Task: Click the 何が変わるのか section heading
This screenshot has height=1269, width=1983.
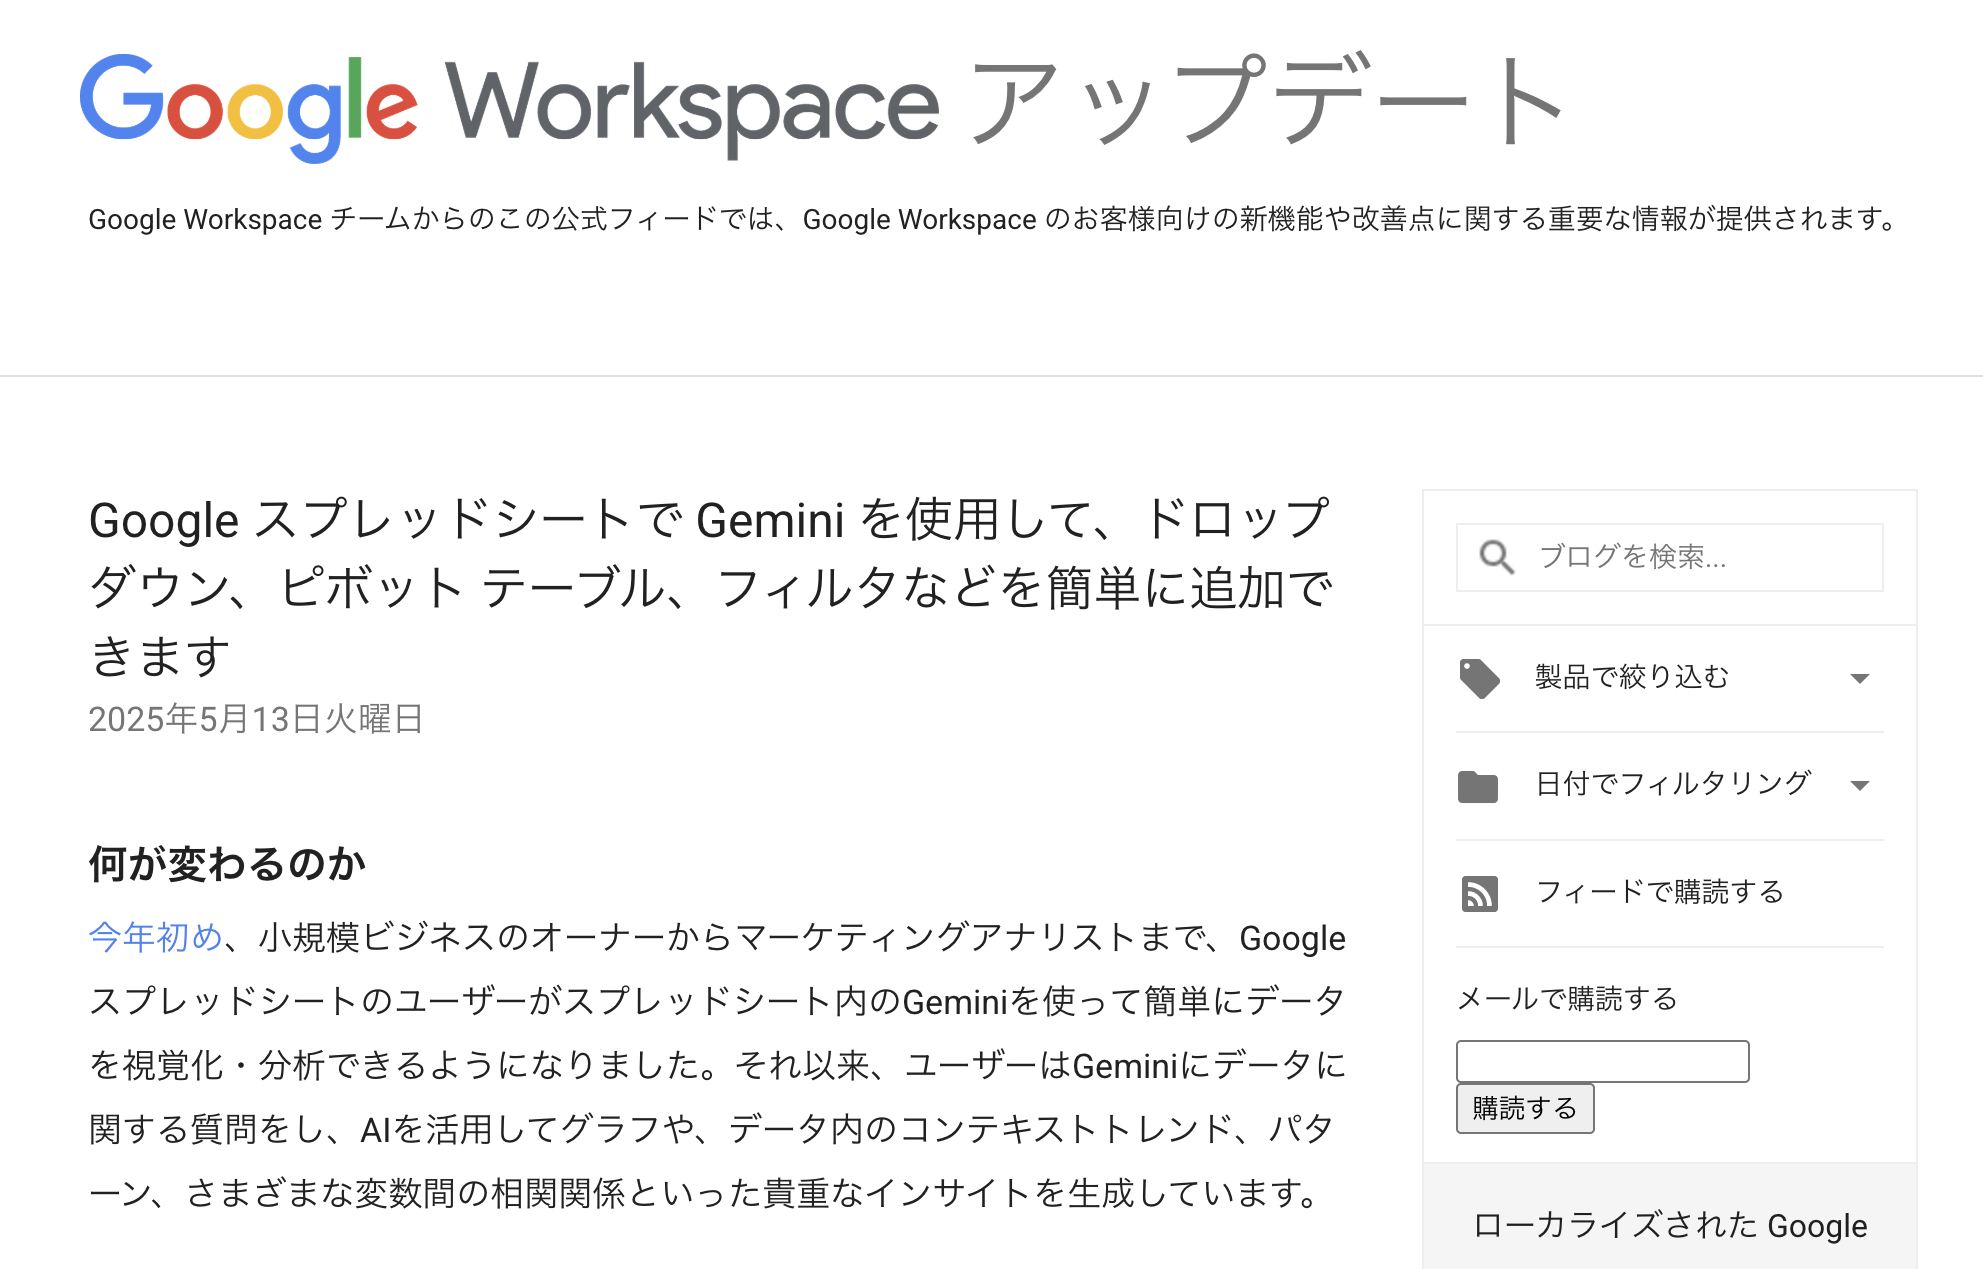Action: 222,861
